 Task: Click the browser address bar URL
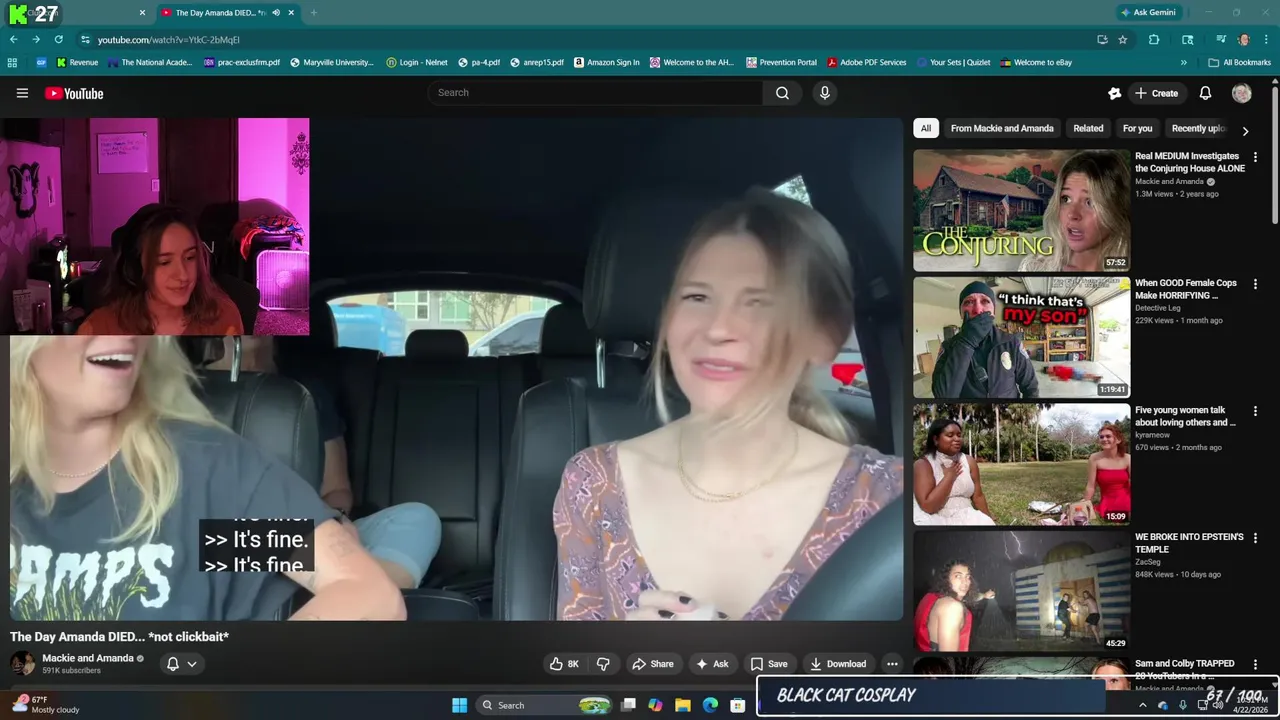169,40
